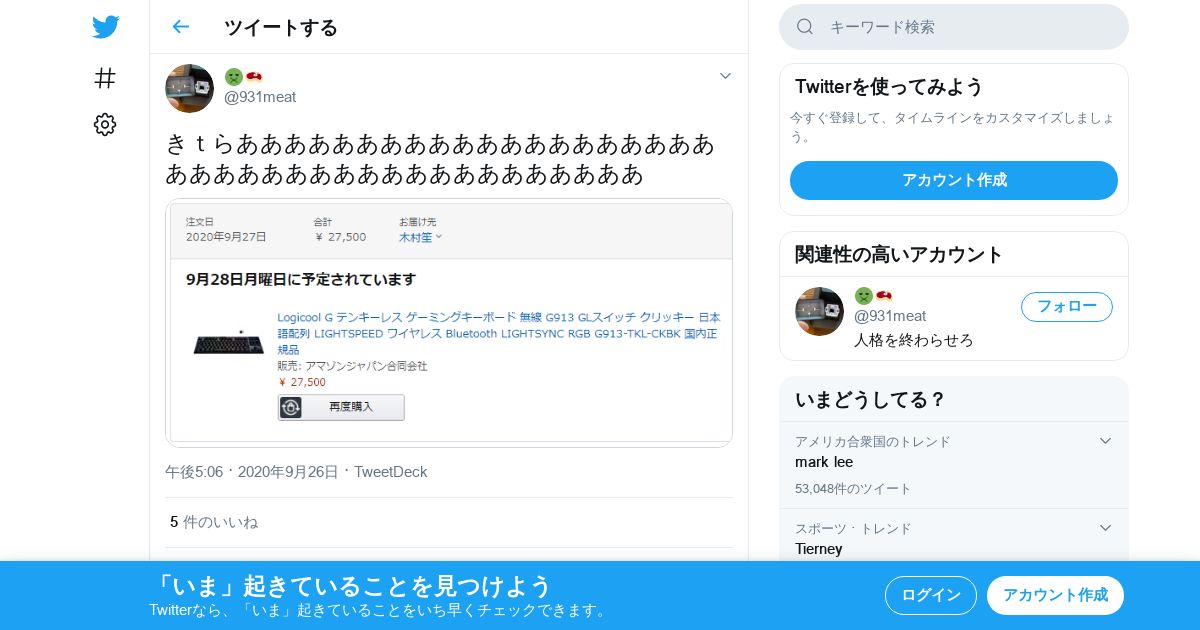Open the tweet author's avatar
1200x630 pixels.
[189, 88]
